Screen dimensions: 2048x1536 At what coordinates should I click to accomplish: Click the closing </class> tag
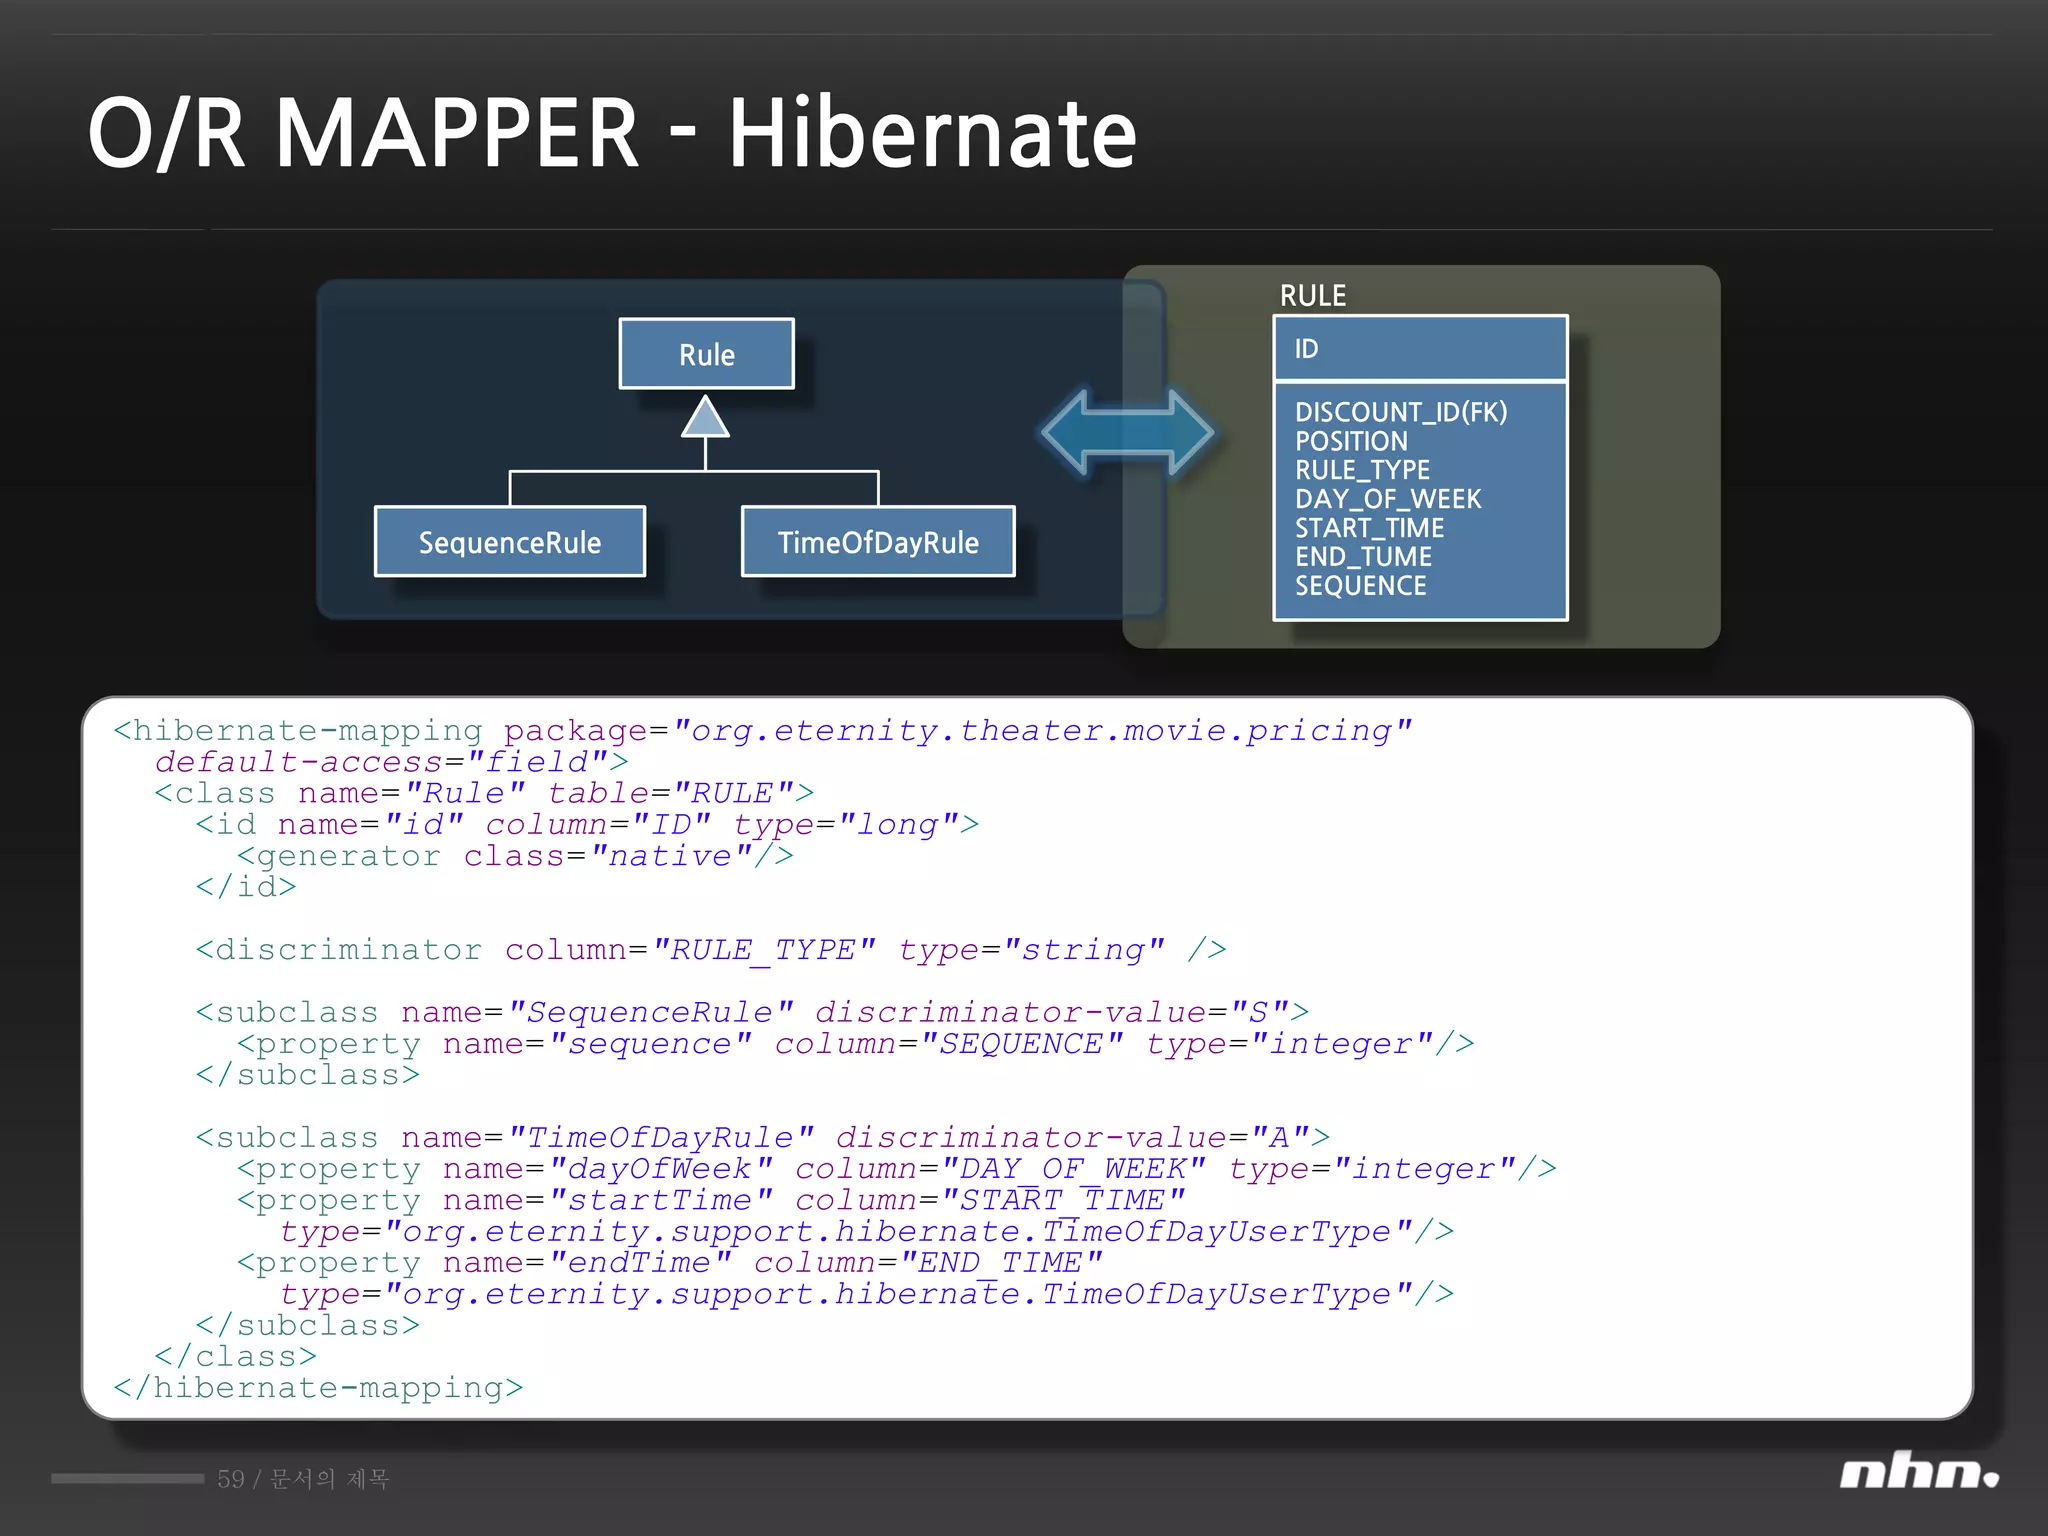coord(236,1357)
